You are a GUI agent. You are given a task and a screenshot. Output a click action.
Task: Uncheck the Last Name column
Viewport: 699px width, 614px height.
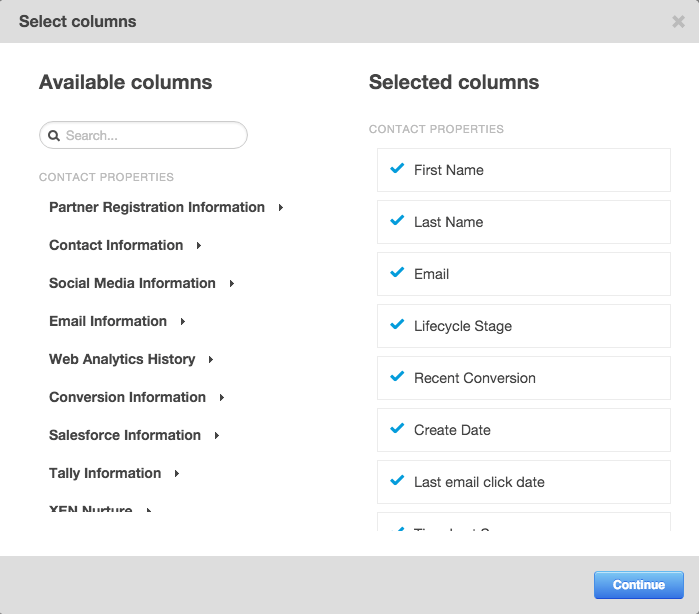(397, 221)
